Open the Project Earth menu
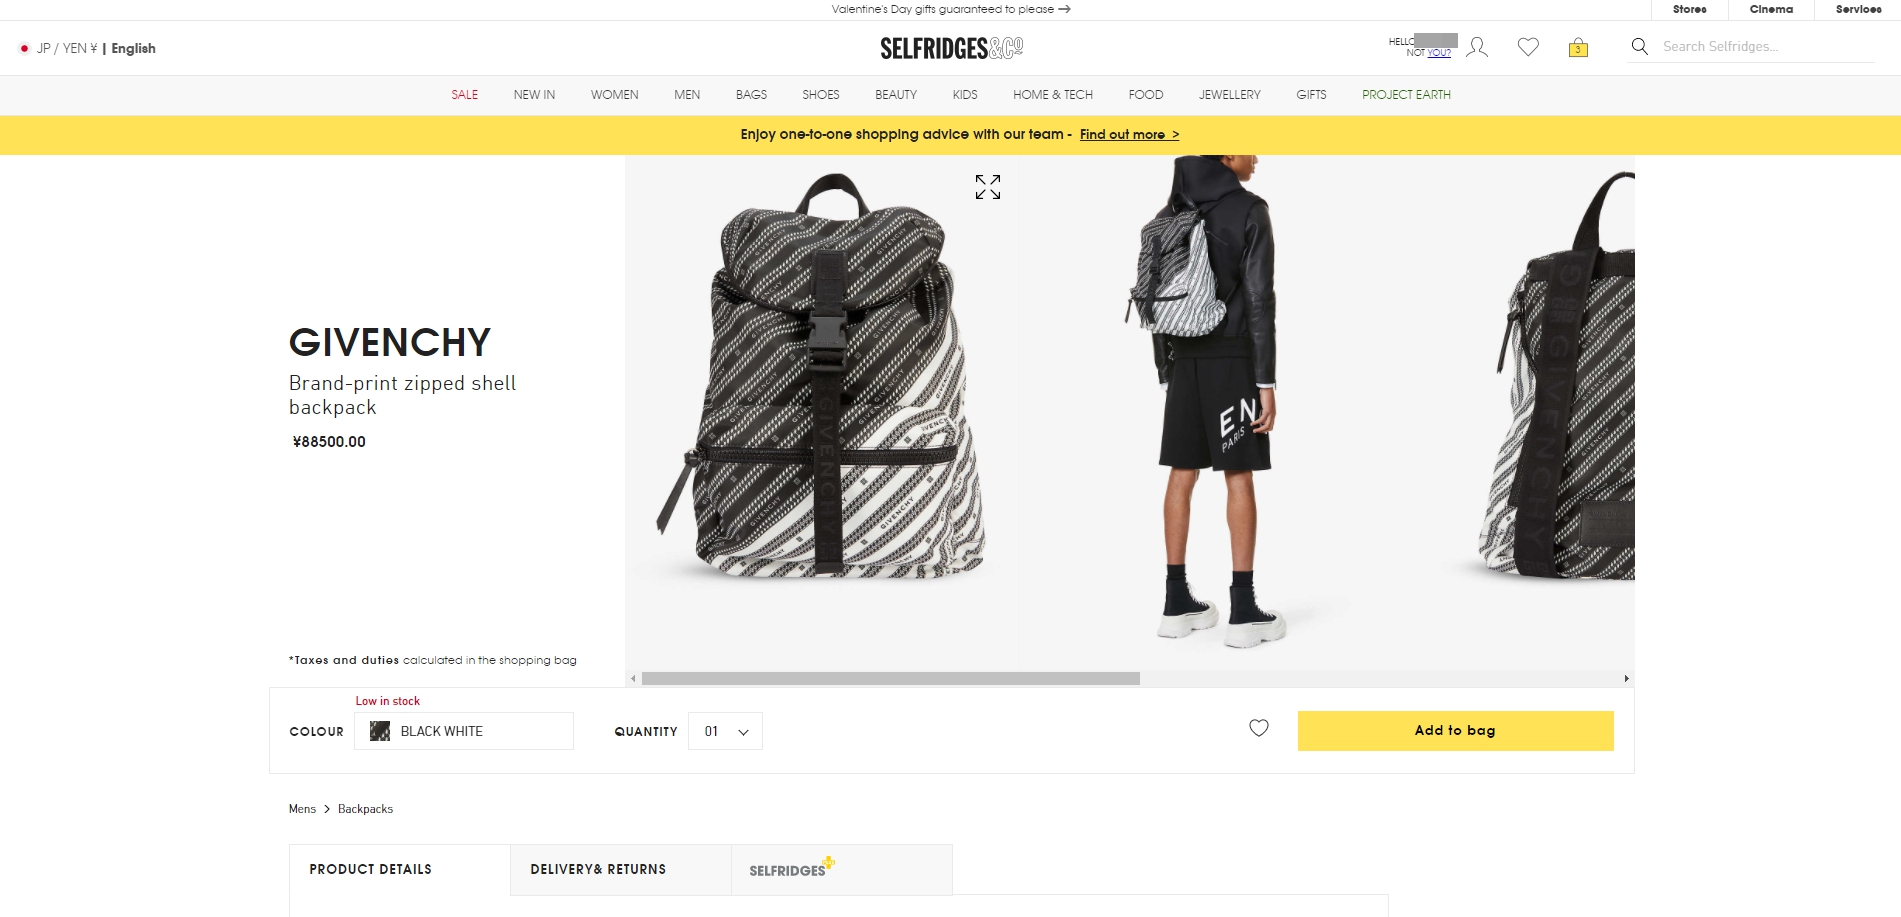Viewport: 1901px width, 917px height. click(x=1406, y=95)
